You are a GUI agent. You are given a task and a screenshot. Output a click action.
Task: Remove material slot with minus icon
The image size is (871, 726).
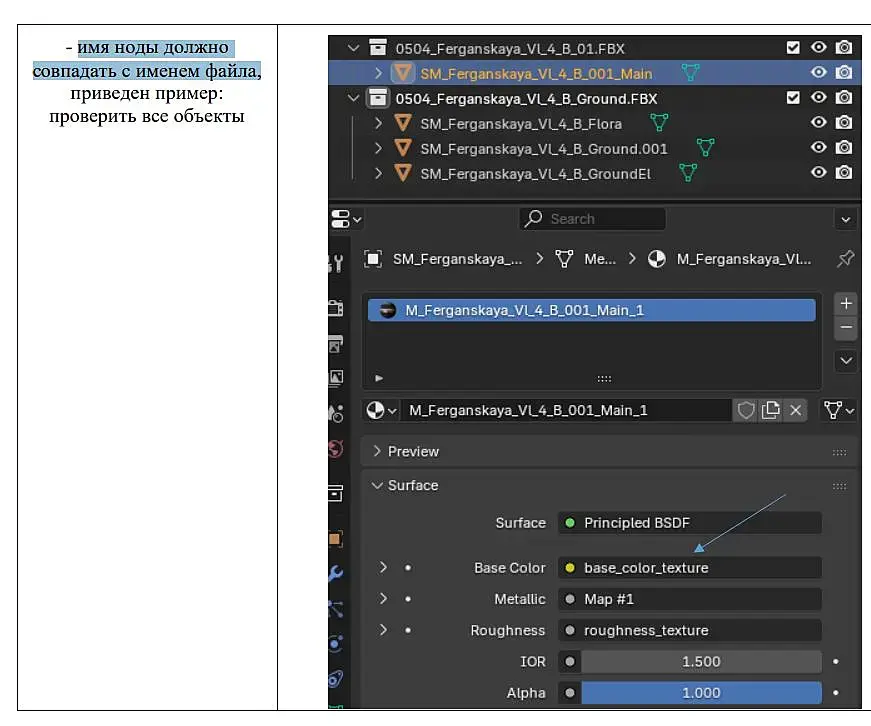coord(846,327)
